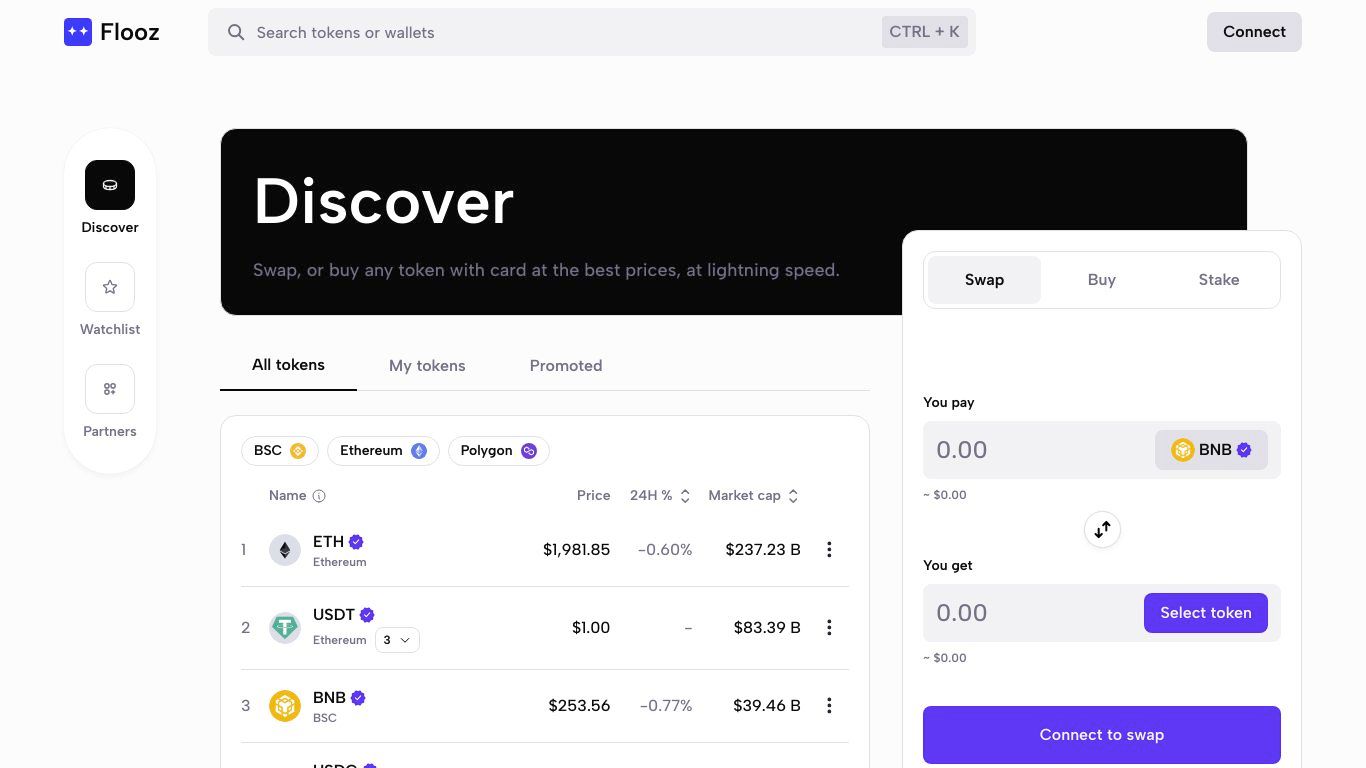Sort by 24H % column
1366x768 pixels.
pyautogui.click(x=660, y=496)
